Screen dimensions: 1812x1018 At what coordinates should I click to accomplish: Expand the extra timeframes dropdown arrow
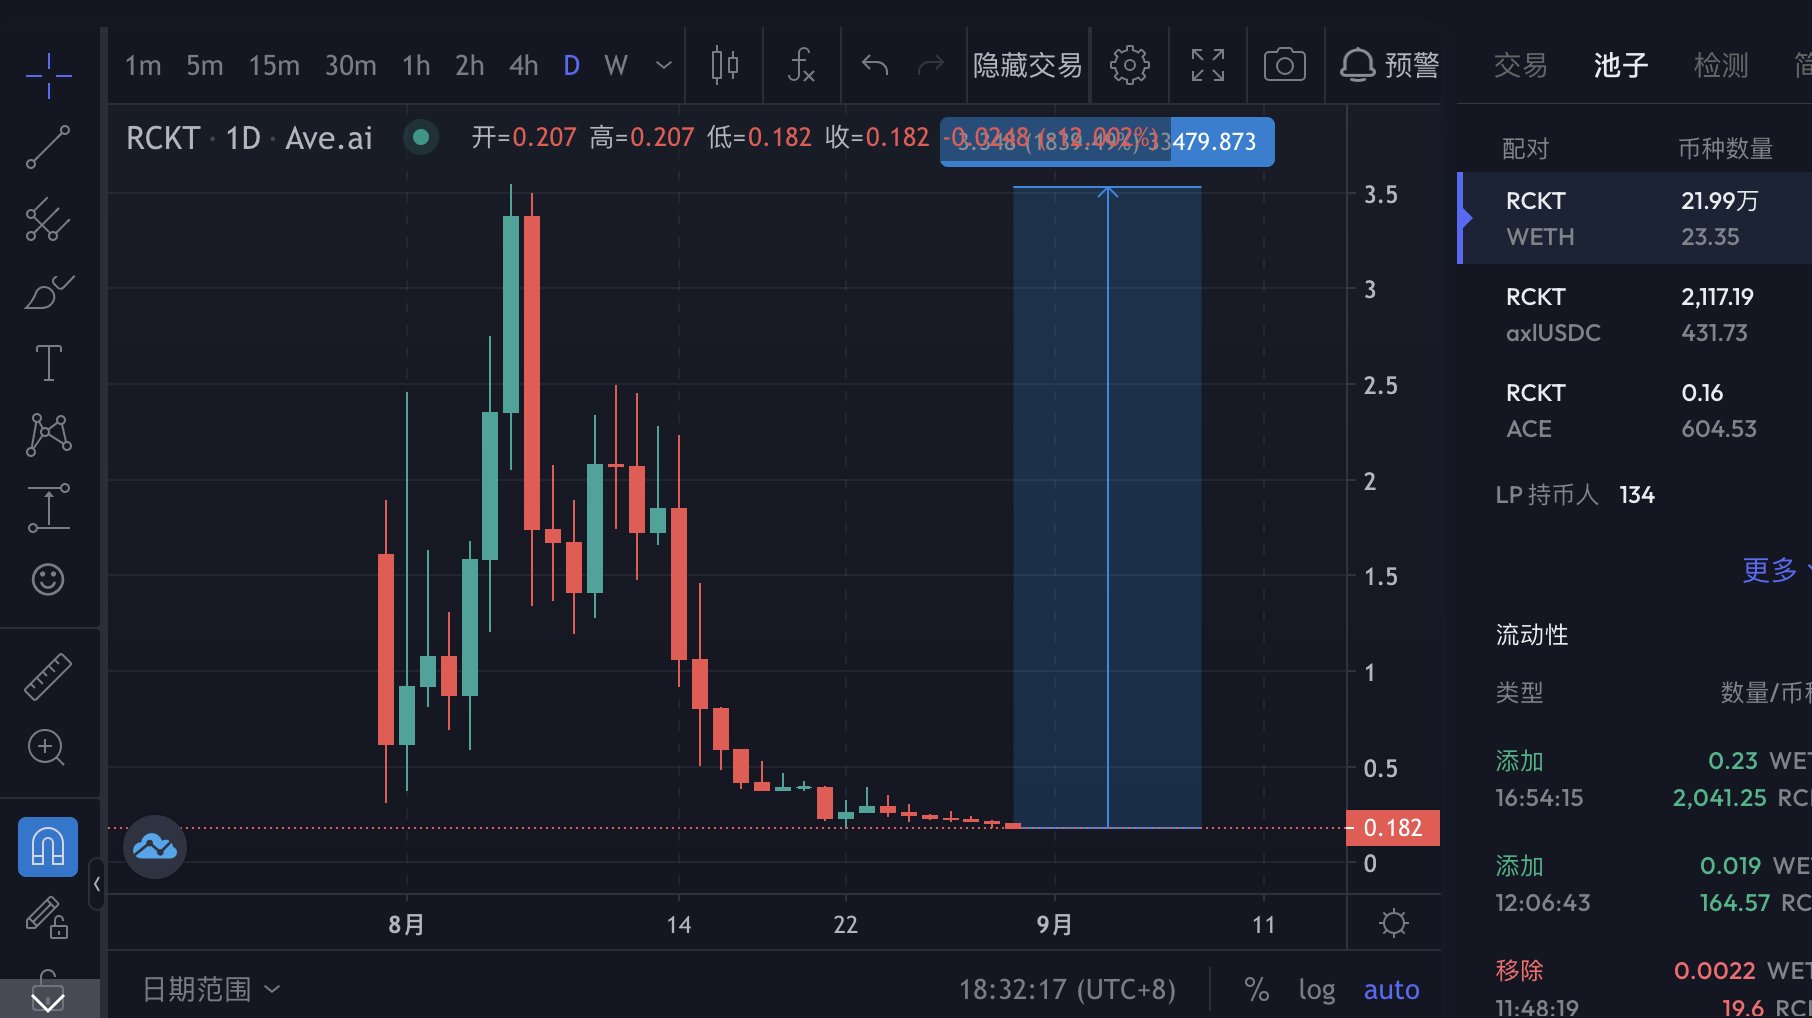coord(662,65)
